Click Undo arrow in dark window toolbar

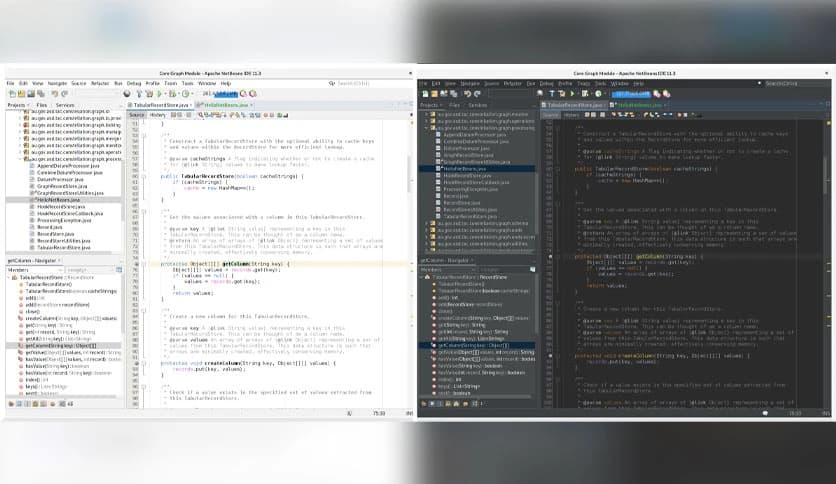[x=468, y=94]
